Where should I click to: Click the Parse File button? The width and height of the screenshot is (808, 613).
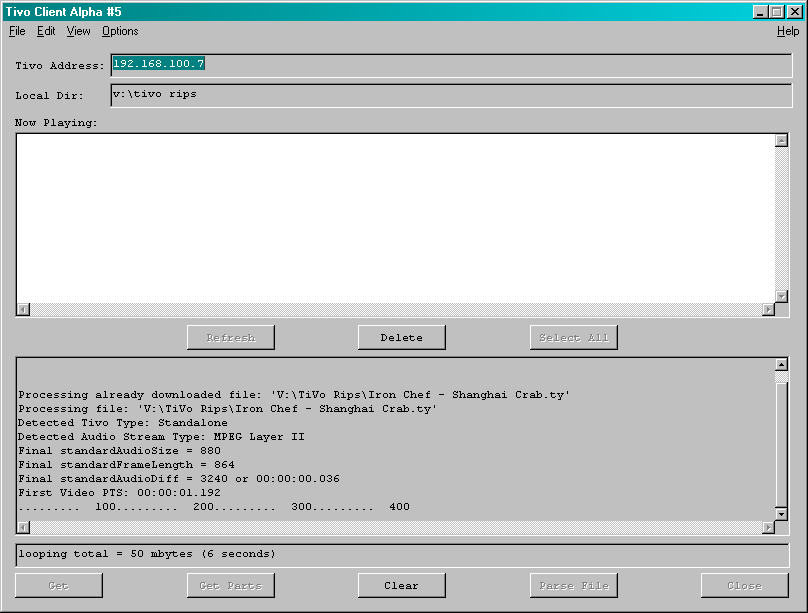(x=573, y=585)
